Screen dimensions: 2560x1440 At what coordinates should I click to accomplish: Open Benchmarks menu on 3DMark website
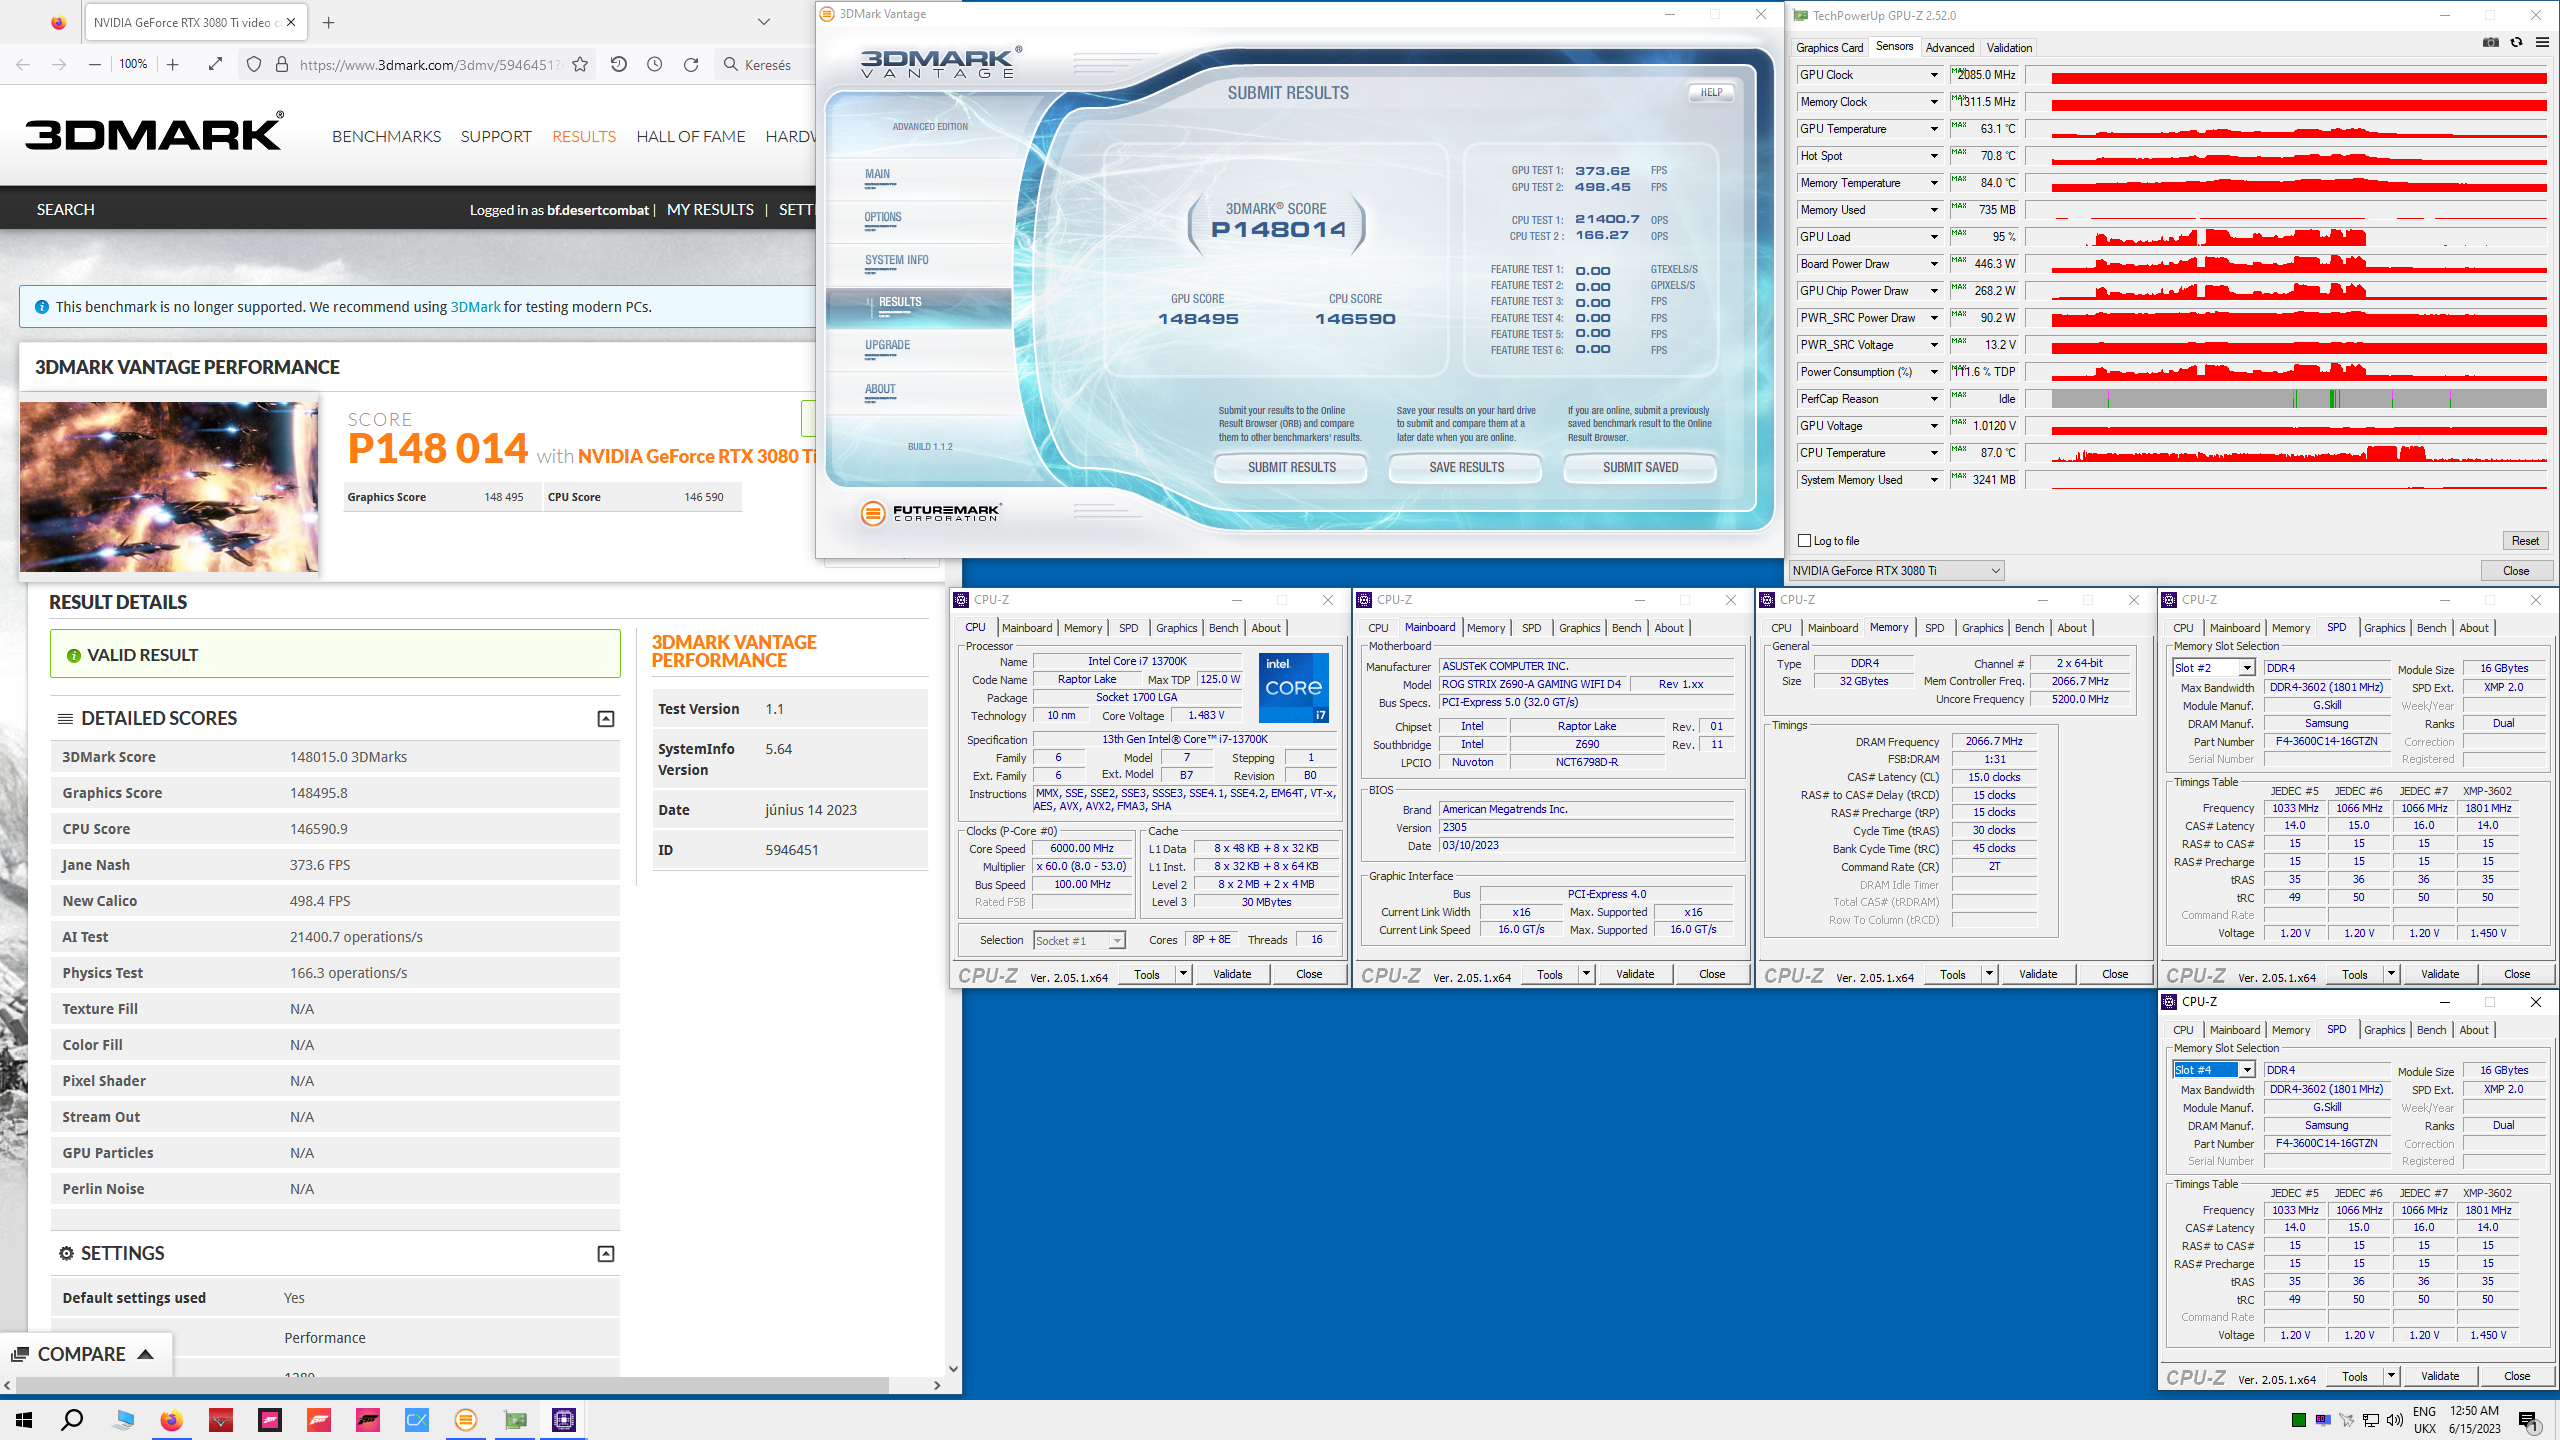coord(386,136)
